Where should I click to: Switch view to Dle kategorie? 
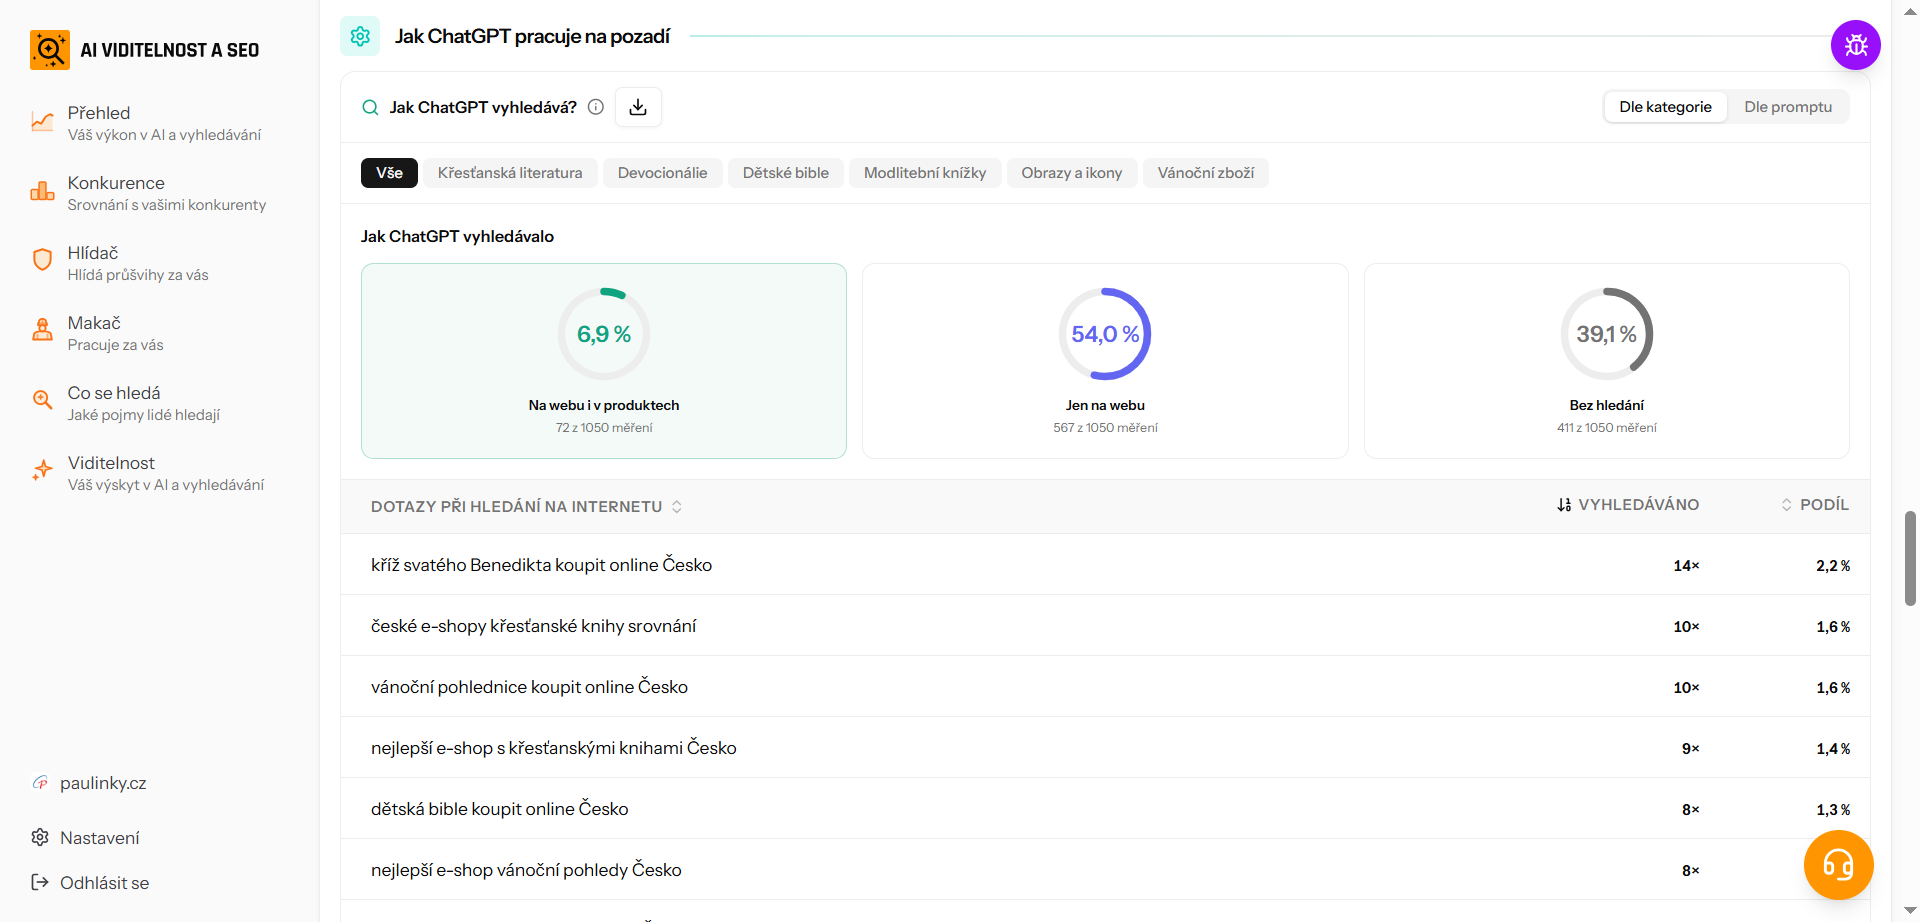pos(1665,107)
